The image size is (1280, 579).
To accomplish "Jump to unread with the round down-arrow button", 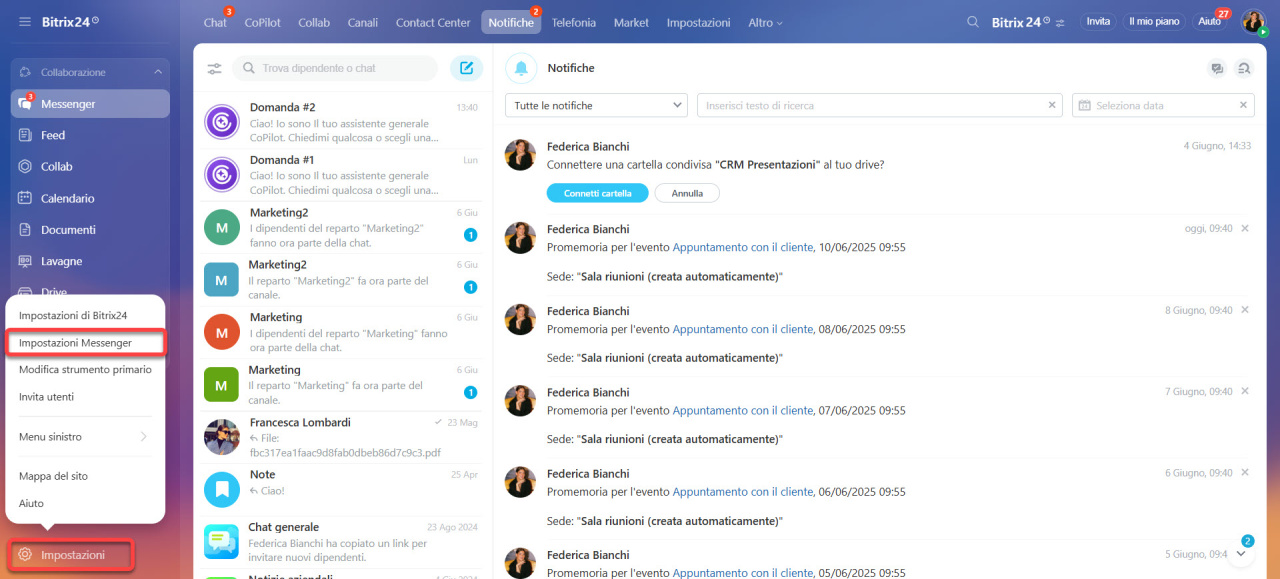I will pos(1241,553).
